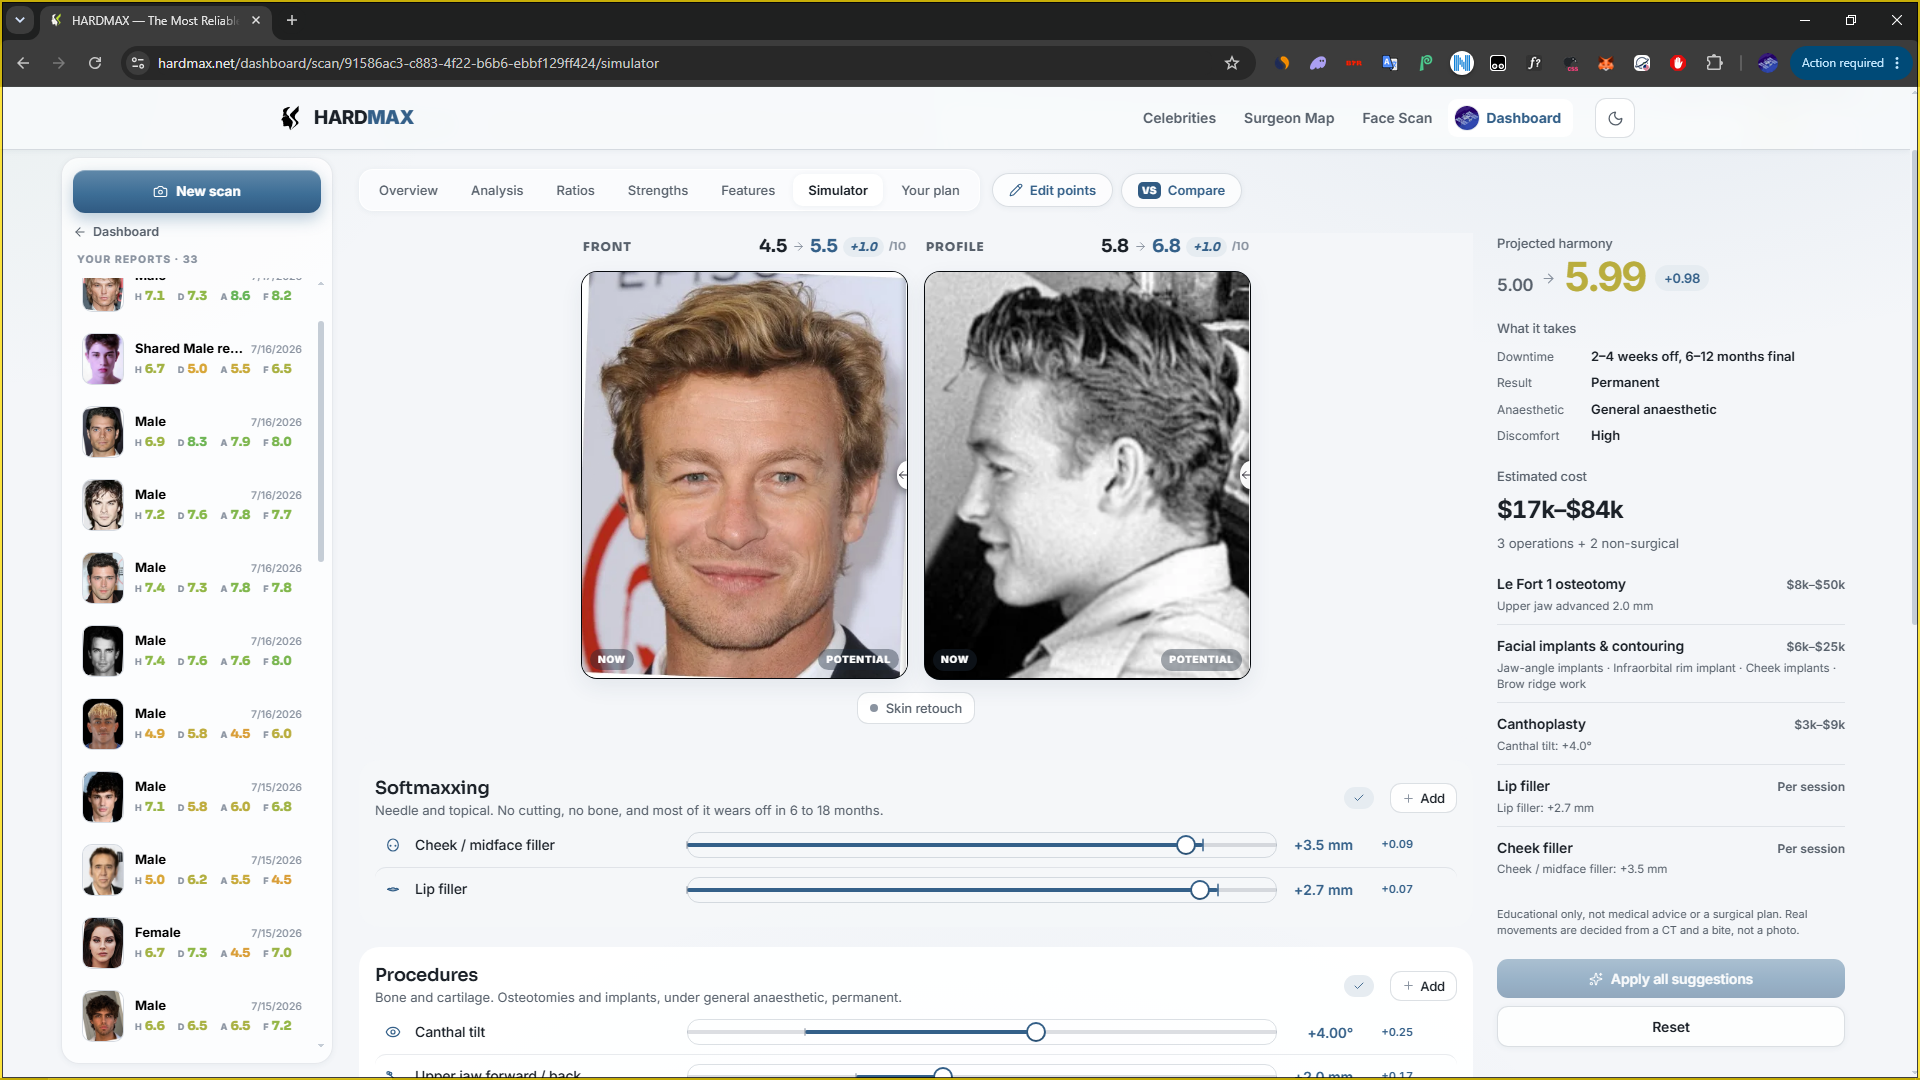The height and width of the screenshot is (1080, 1920).
Task: Toggle the Skin retouch option
Action: (916, 708)
